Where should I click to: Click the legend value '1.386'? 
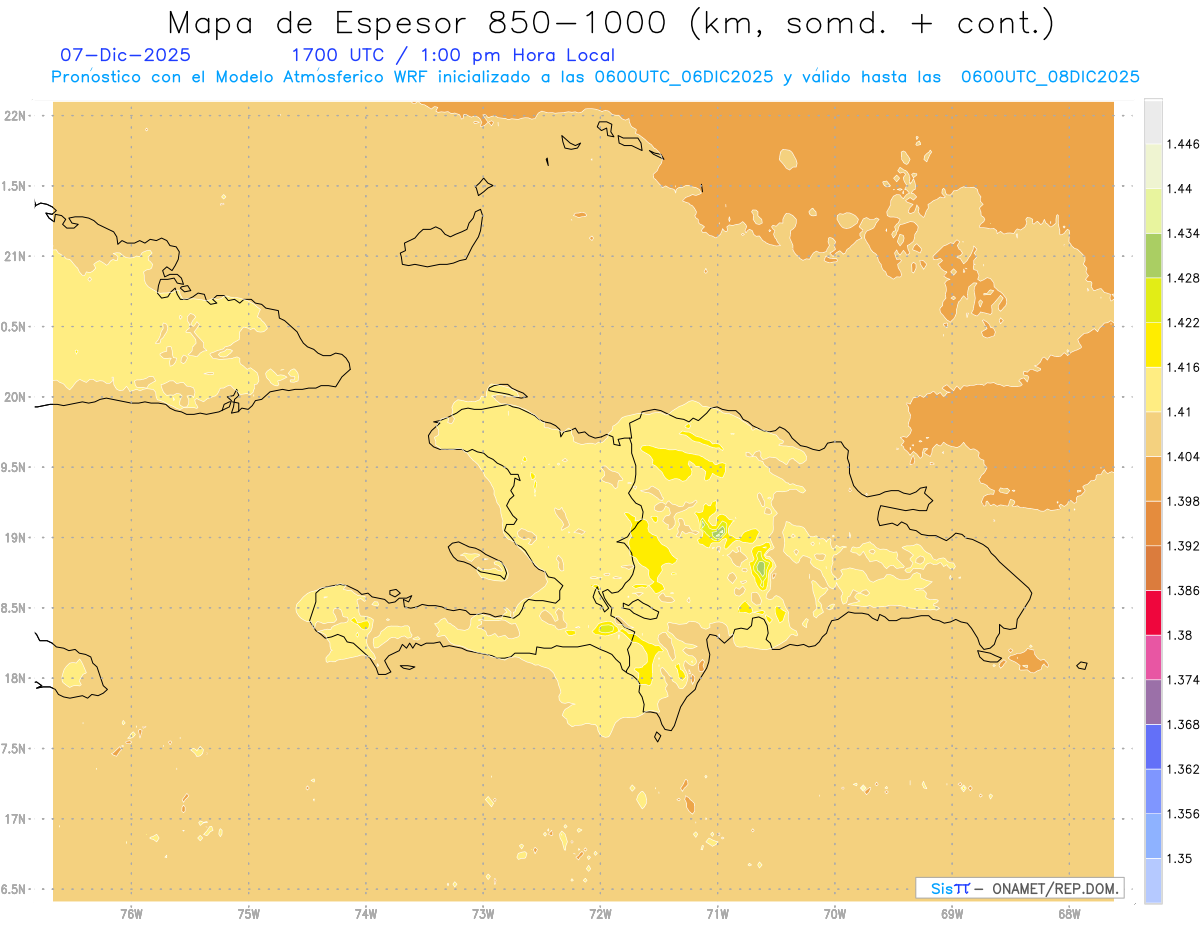coord(1184,590)
